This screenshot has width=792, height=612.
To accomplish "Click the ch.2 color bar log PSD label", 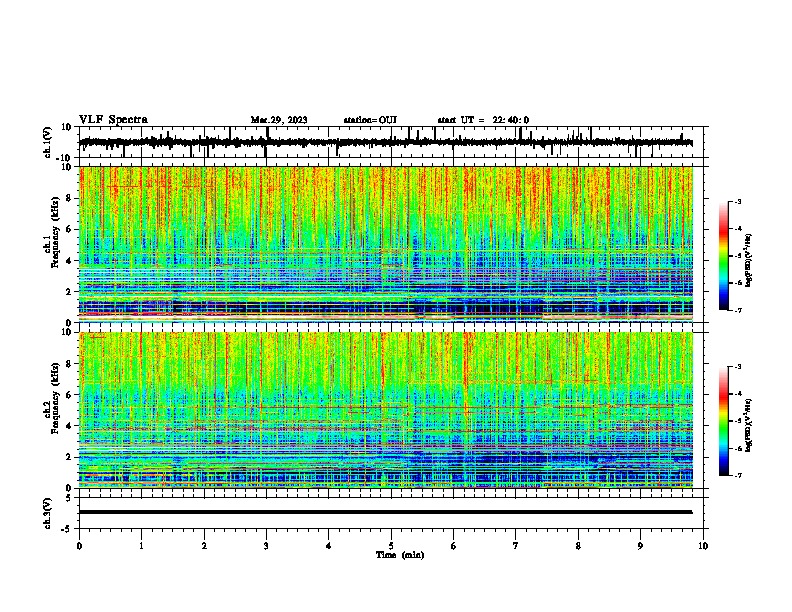I will 748,424.
